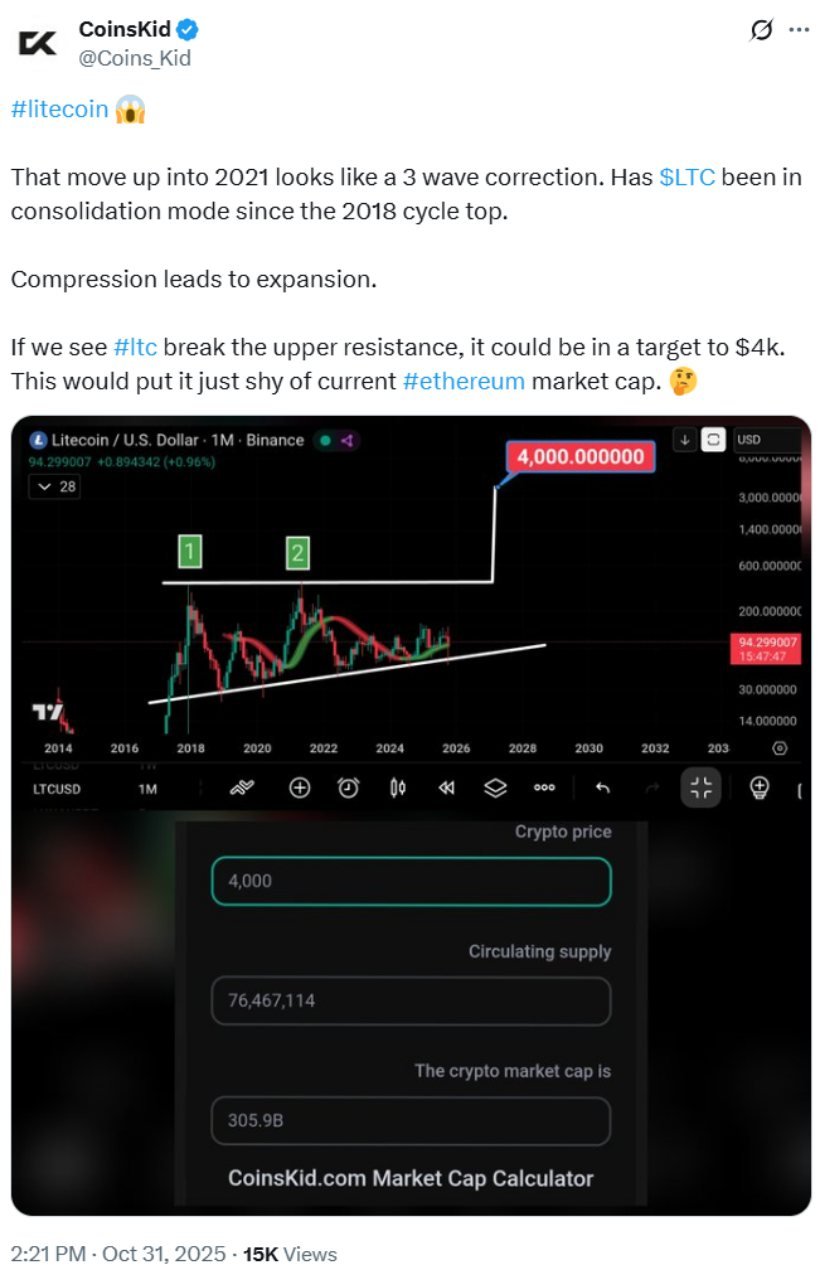This screenshot has width=825, height=1270.
Task: Open the USD currency dropdown
Action: [766, 440]
